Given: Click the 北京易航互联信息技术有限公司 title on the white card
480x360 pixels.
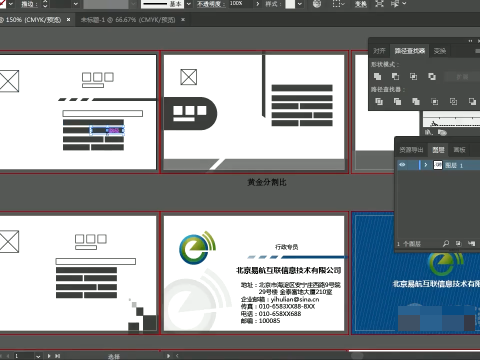Looking at the screenshot, I should 289,270.
